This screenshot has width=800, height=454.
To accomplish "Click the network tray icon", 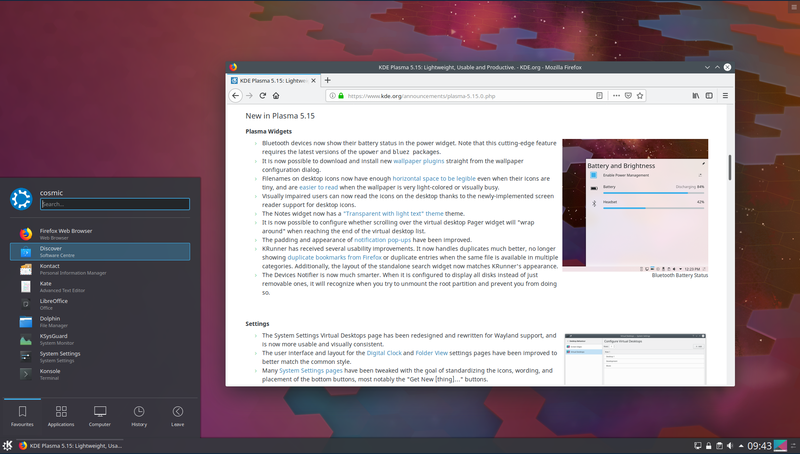I will click(698, 445).
